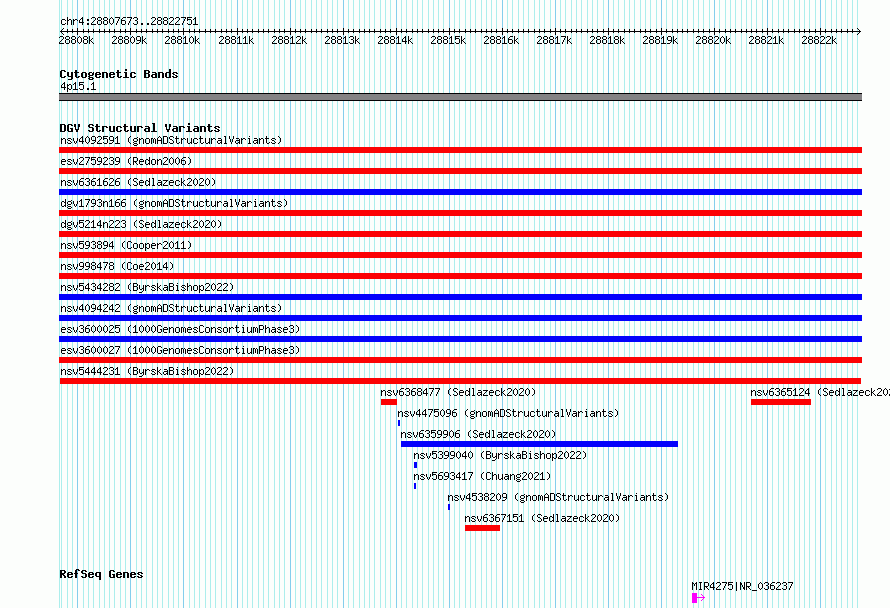Select the 4p15.1 band label
Image resolution: width=890 pixels, height=608 pixels.
click(78, 86)
